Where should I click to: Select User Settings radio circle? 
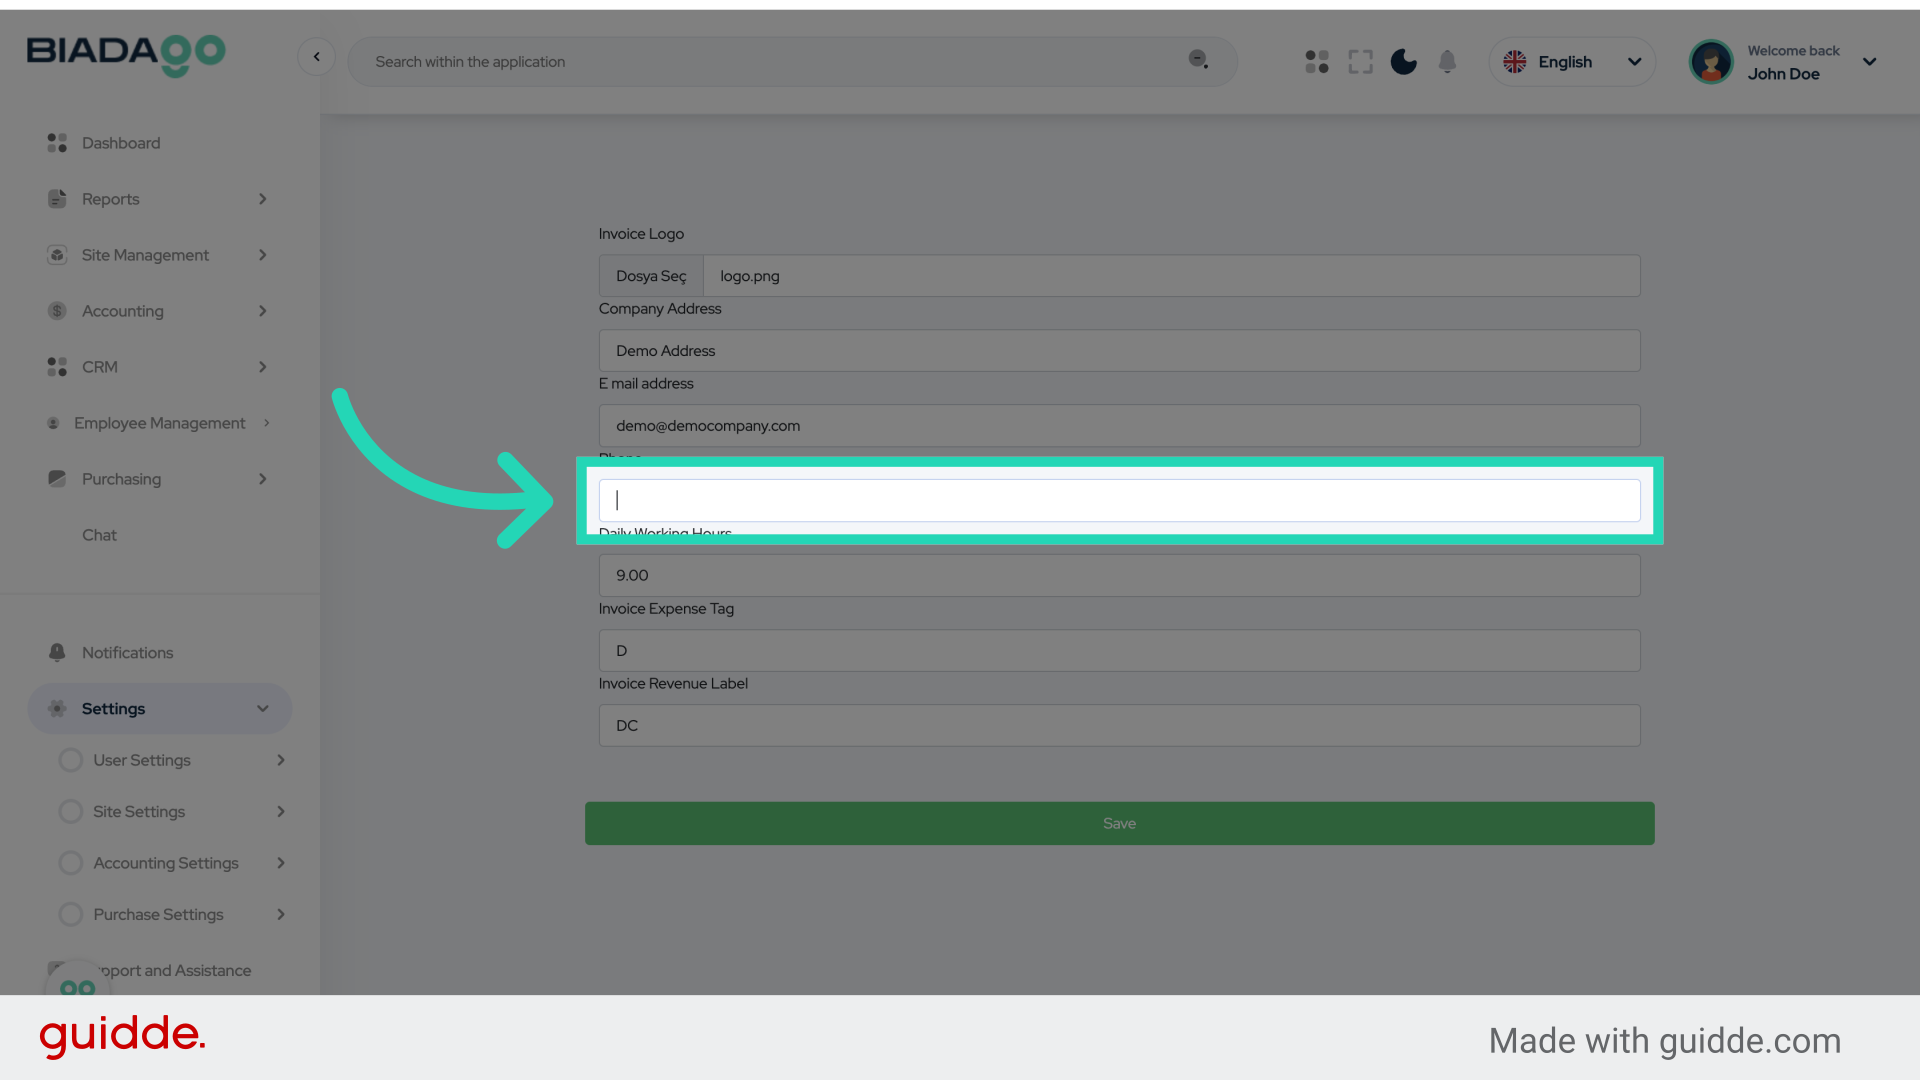point(71,760)
